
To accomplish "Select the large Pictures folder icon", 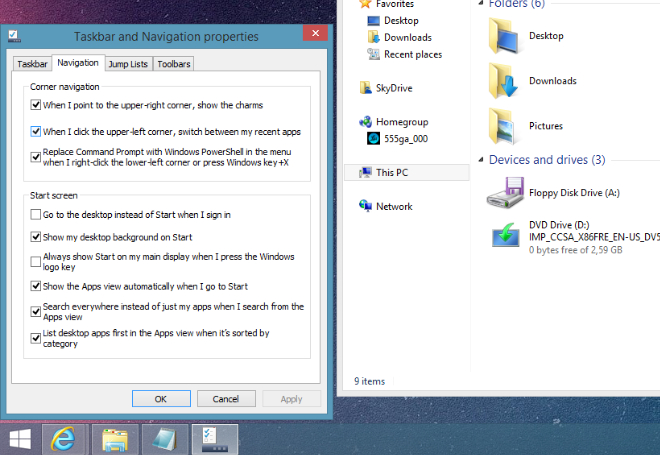I will 504,126.
